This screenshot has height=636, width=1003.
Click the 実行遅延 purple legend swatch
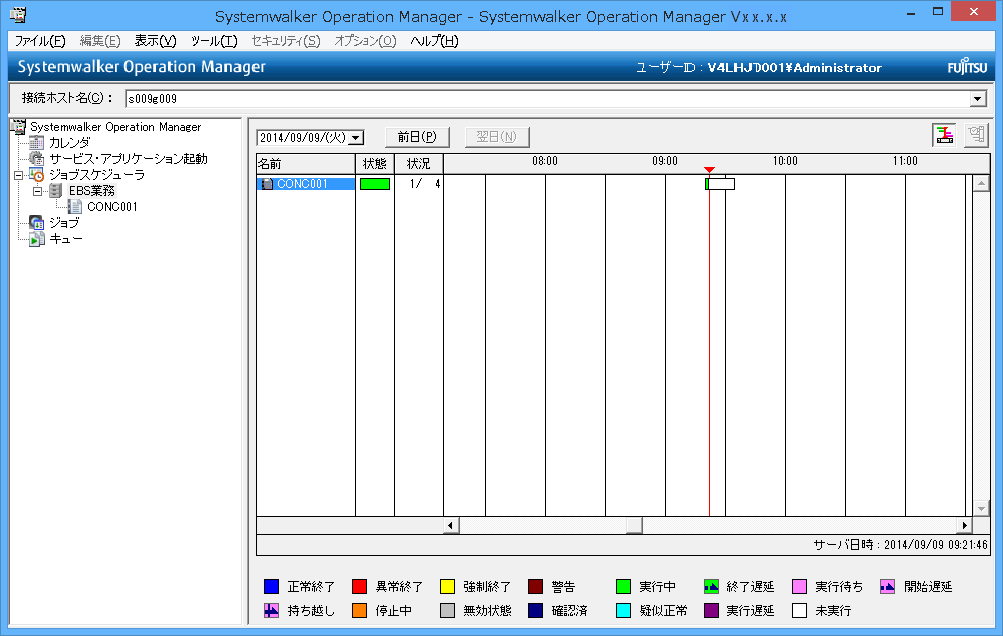[x=711, y=610]
